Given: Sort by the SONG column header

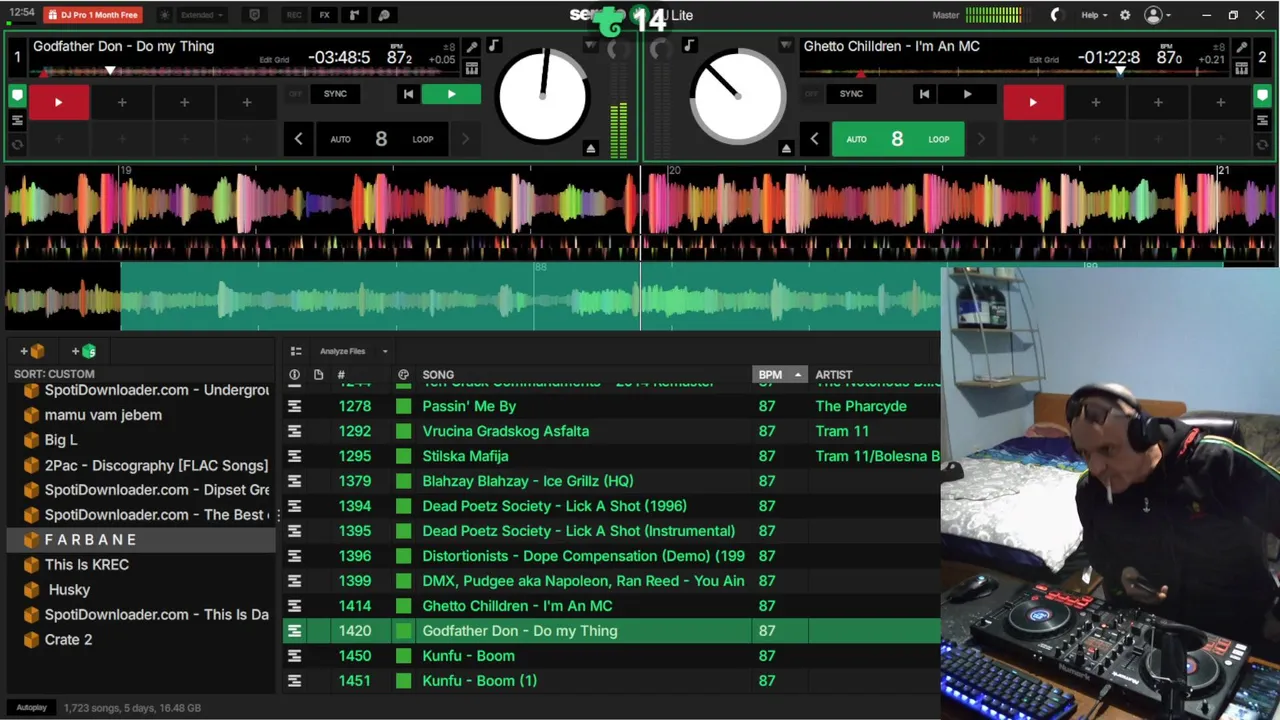Looking at the screenshot, I should click(438, 375).
